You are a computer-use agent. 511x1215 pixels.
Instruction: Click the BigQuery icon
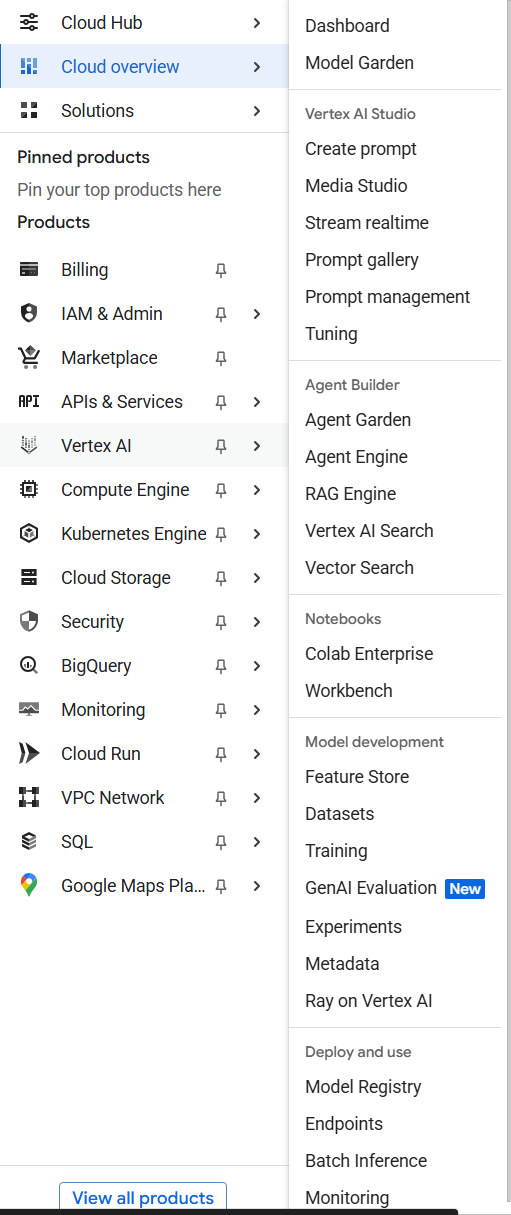pyautogui.click(x=29, y=666)
